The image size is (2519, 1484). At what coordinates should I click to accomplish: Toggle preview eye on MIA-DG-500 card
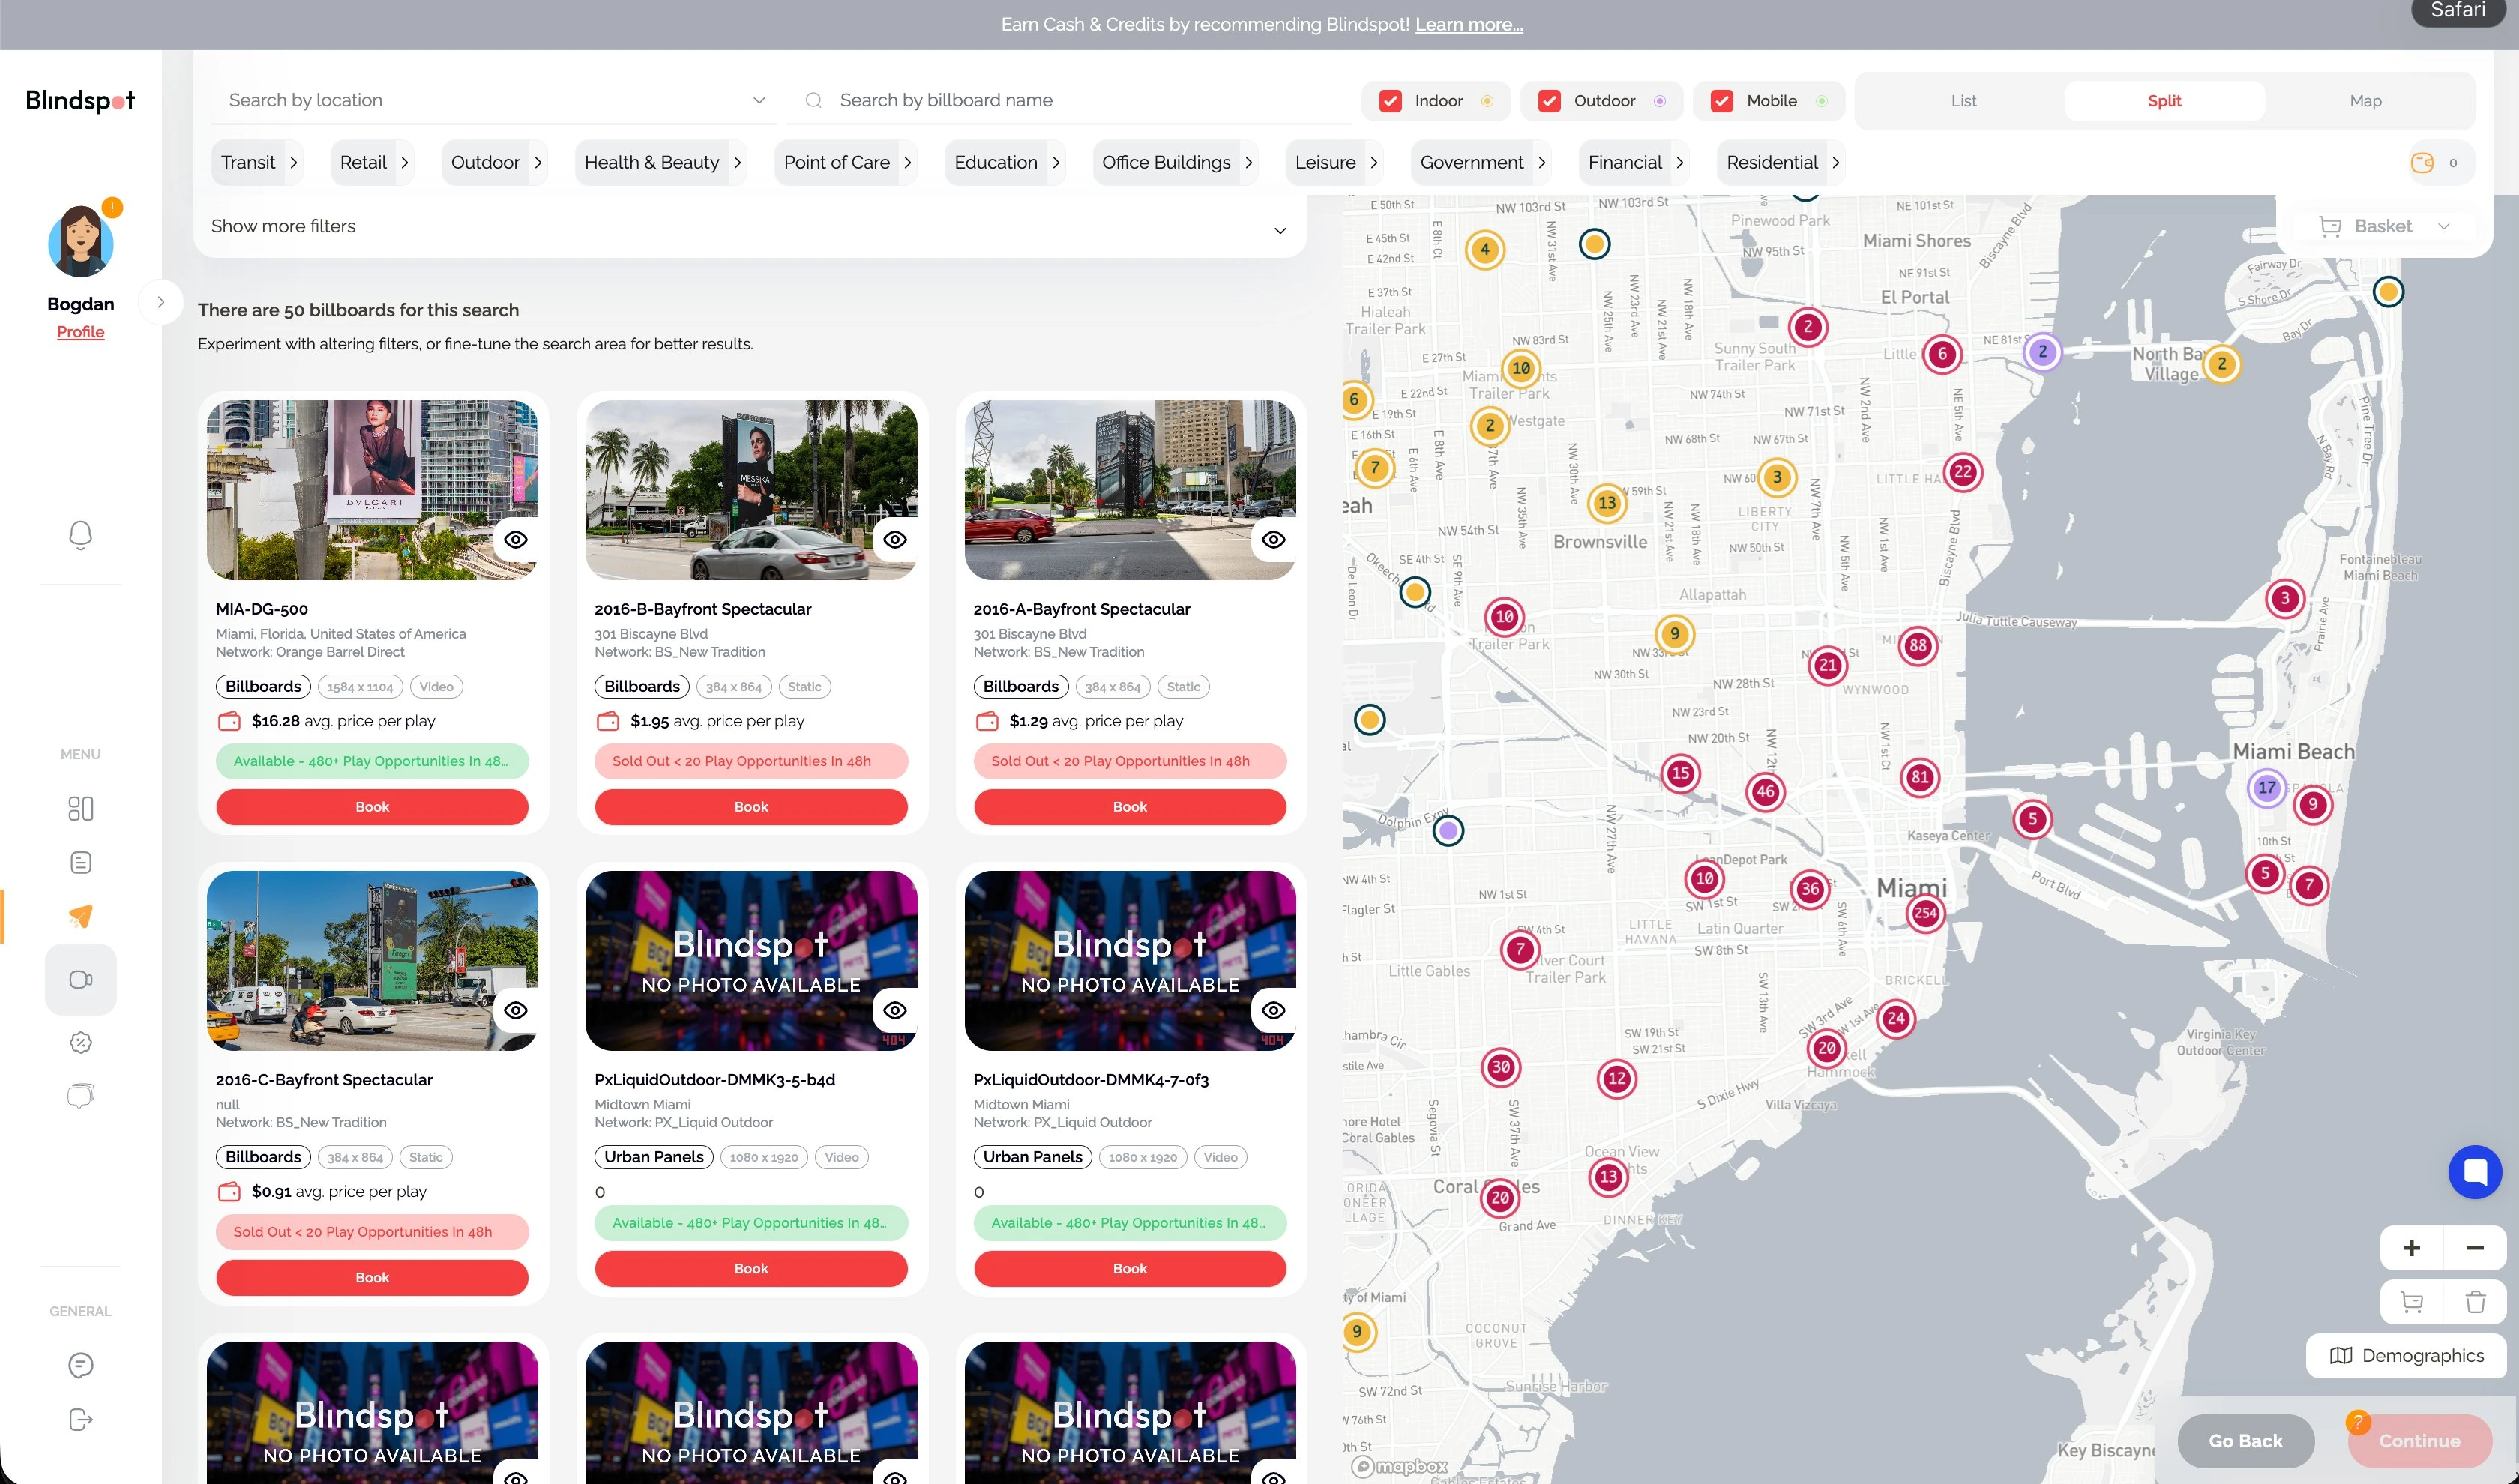[x=516, y=540]
